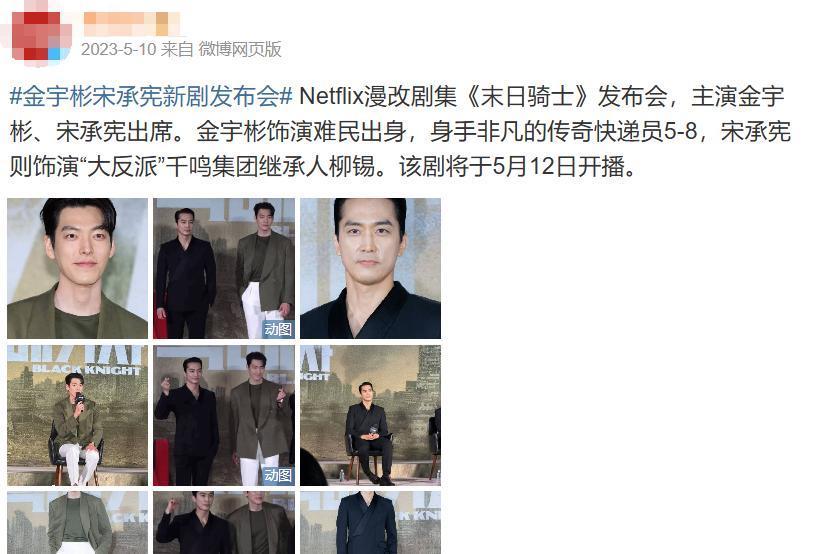816x554 pixels.
Task: Open photo of seated man holding microphone
Action: [78, 416]
